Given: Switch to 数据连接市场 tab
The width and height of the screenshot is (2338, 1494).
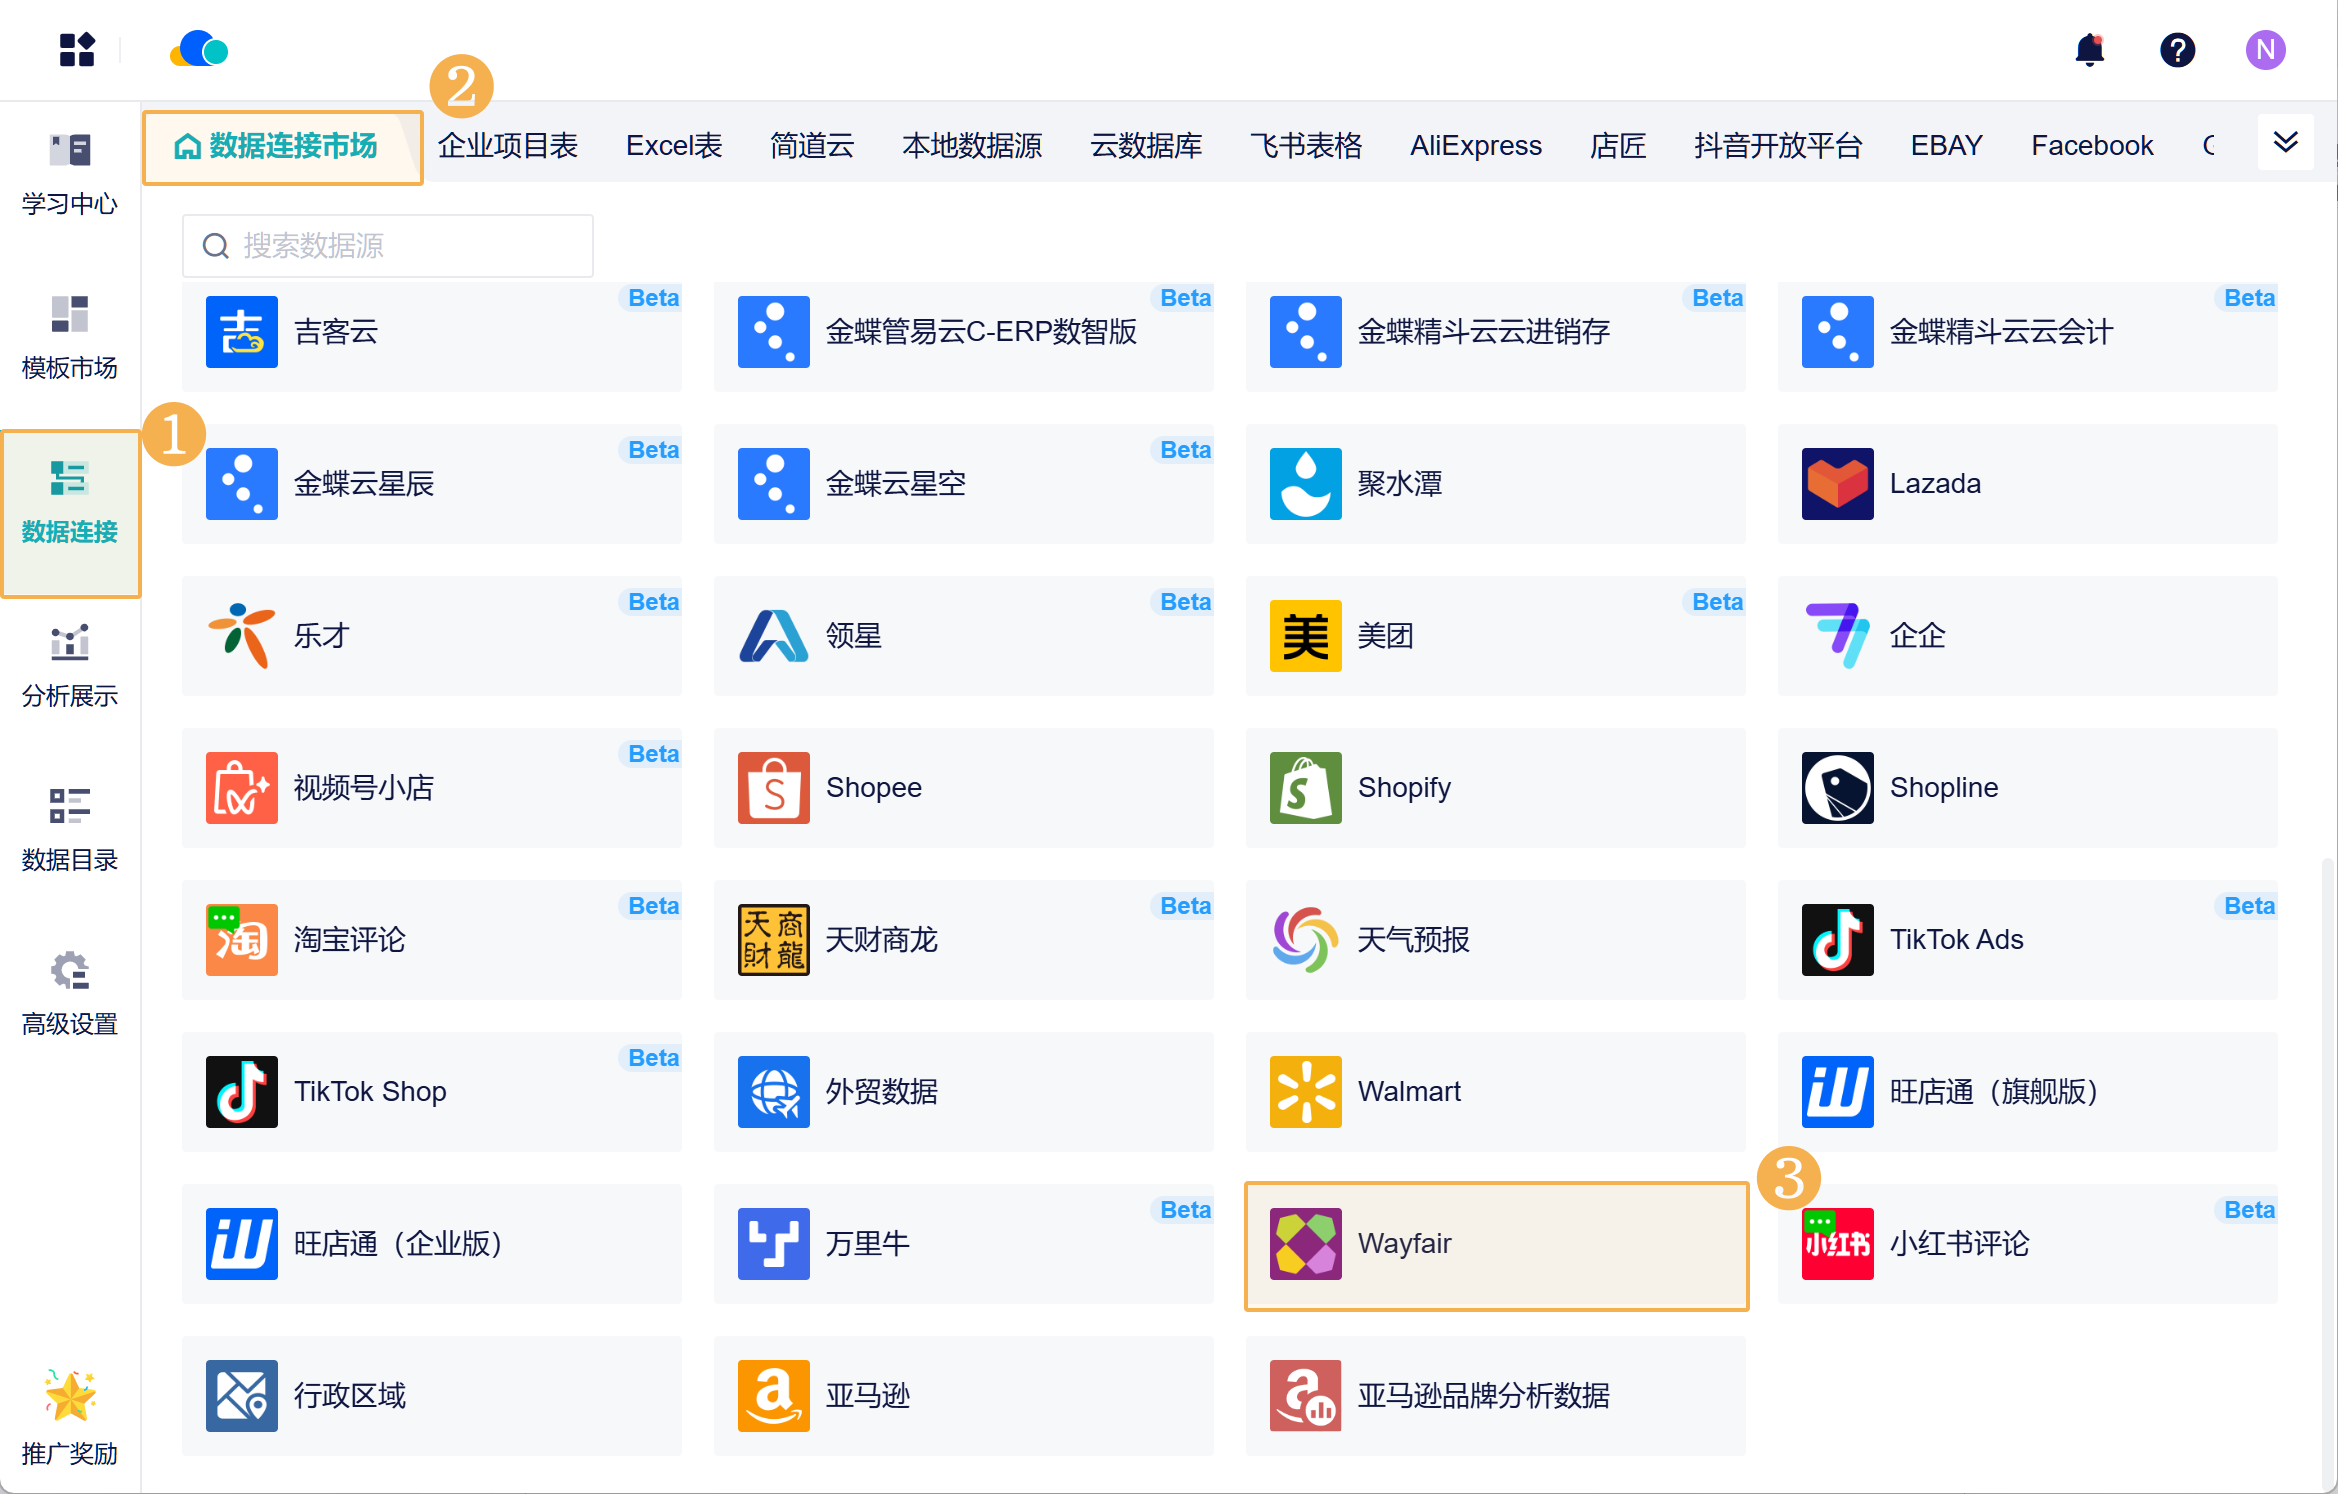Looking at the screenshot, I should coord(282,147).
